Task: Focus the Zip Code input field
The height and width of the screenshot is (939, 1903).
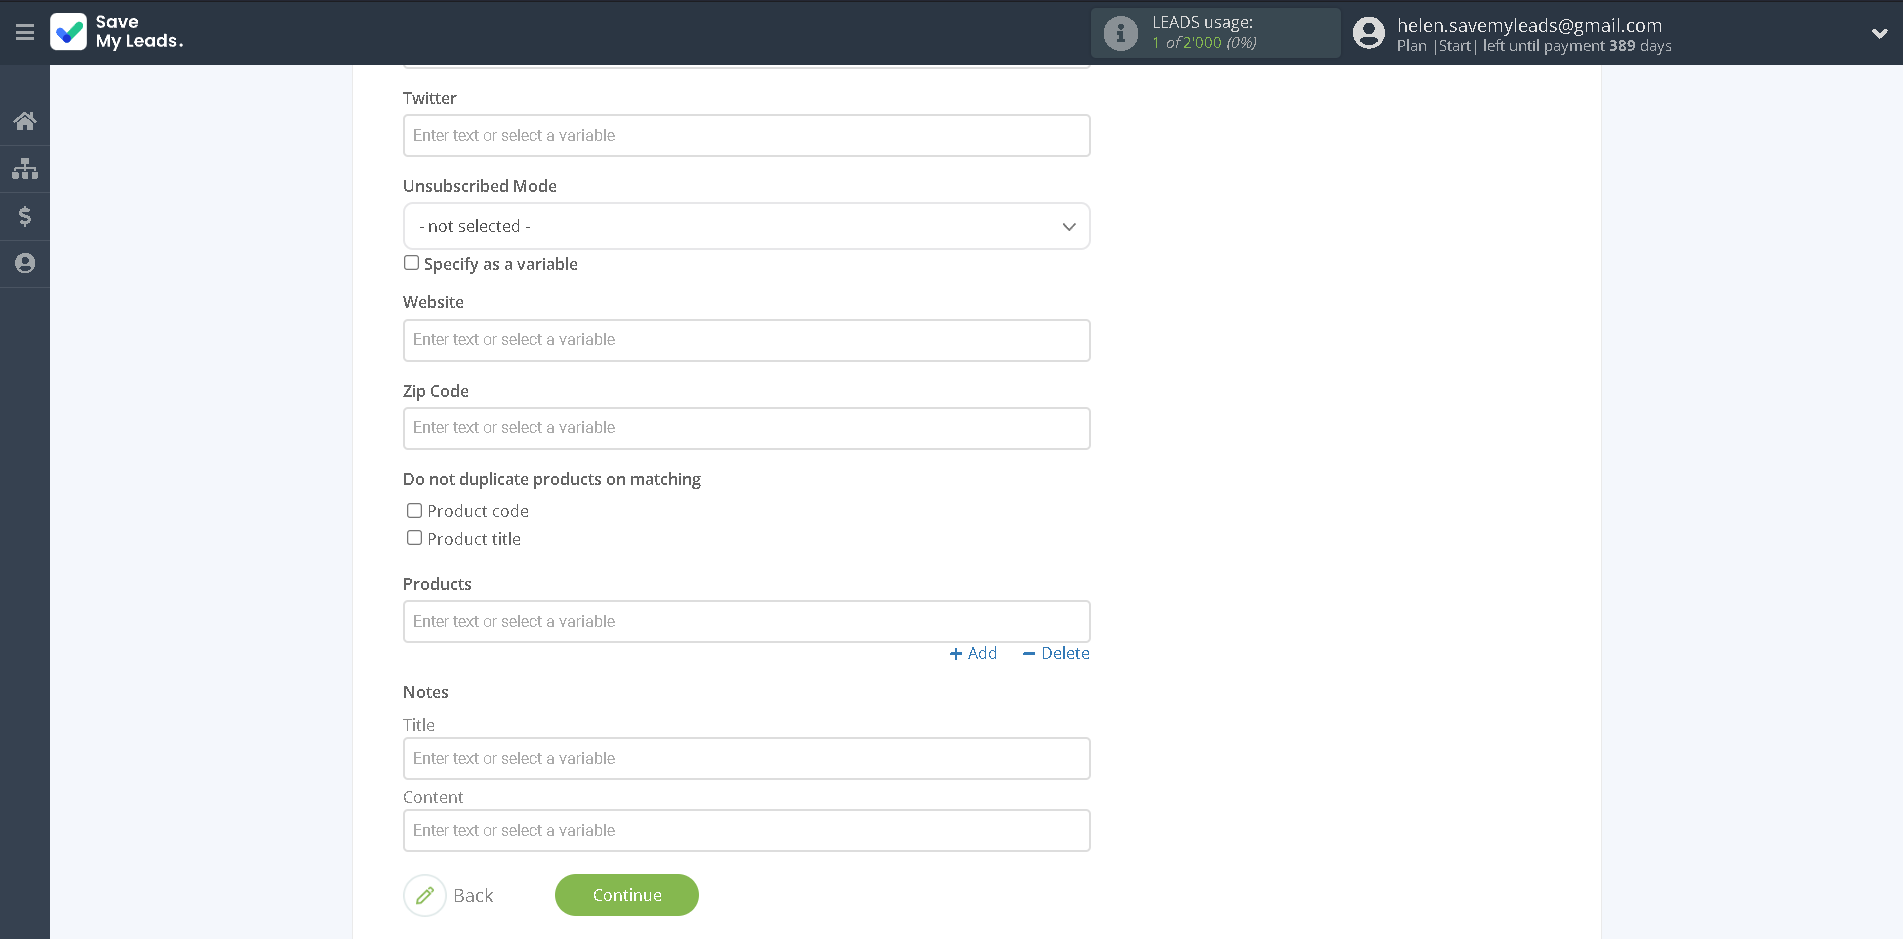Action: (746, 428)
